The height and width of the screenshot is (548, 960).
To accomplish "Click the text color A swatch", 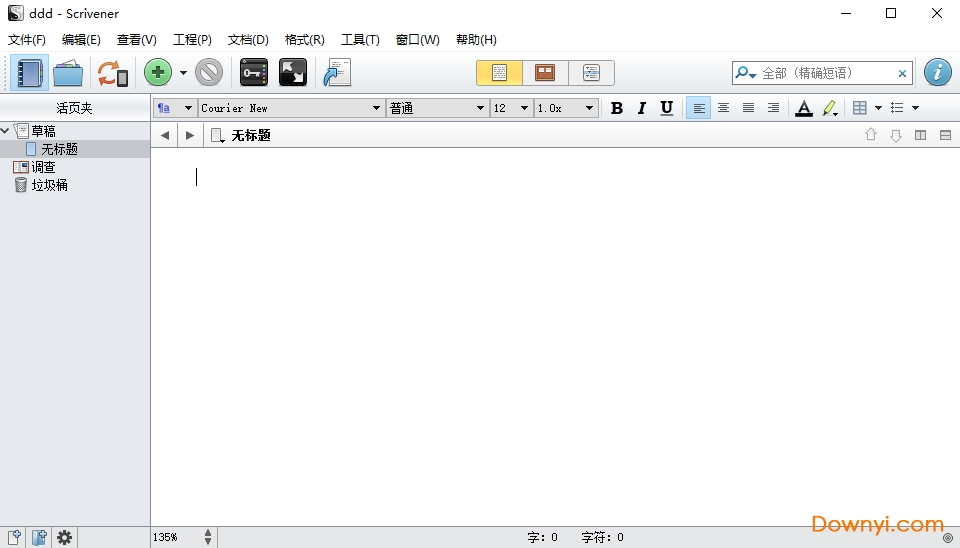I will [803, 108].
